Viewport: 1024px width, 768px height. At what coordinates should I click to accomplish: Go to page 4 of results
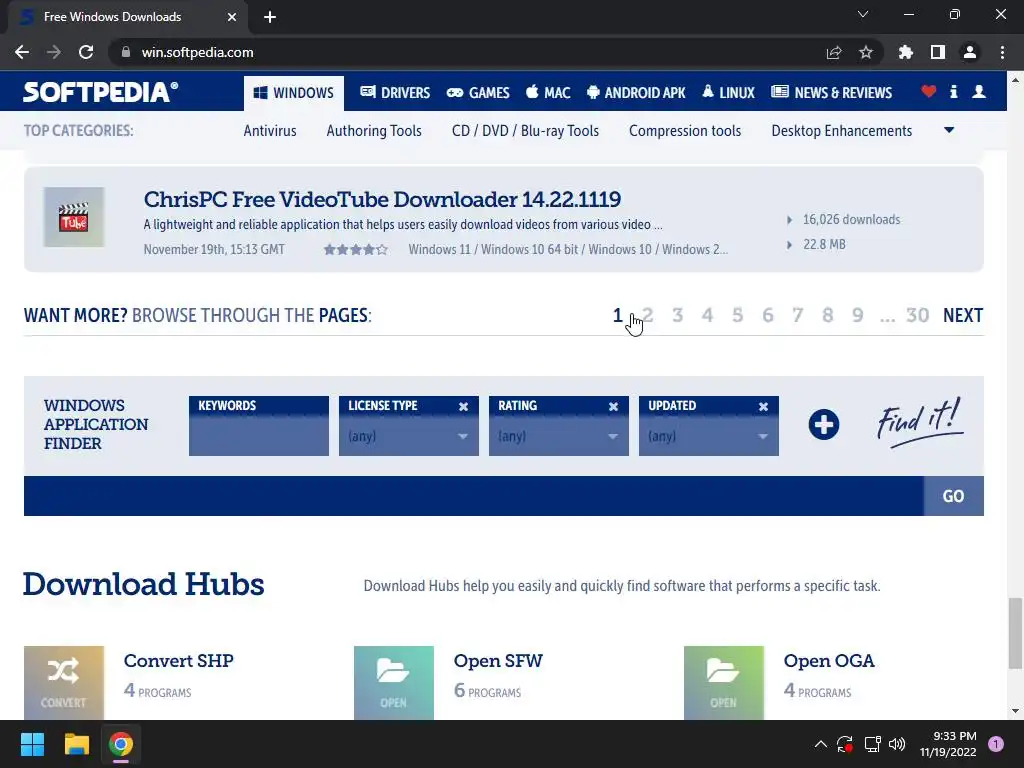[707, 315]
